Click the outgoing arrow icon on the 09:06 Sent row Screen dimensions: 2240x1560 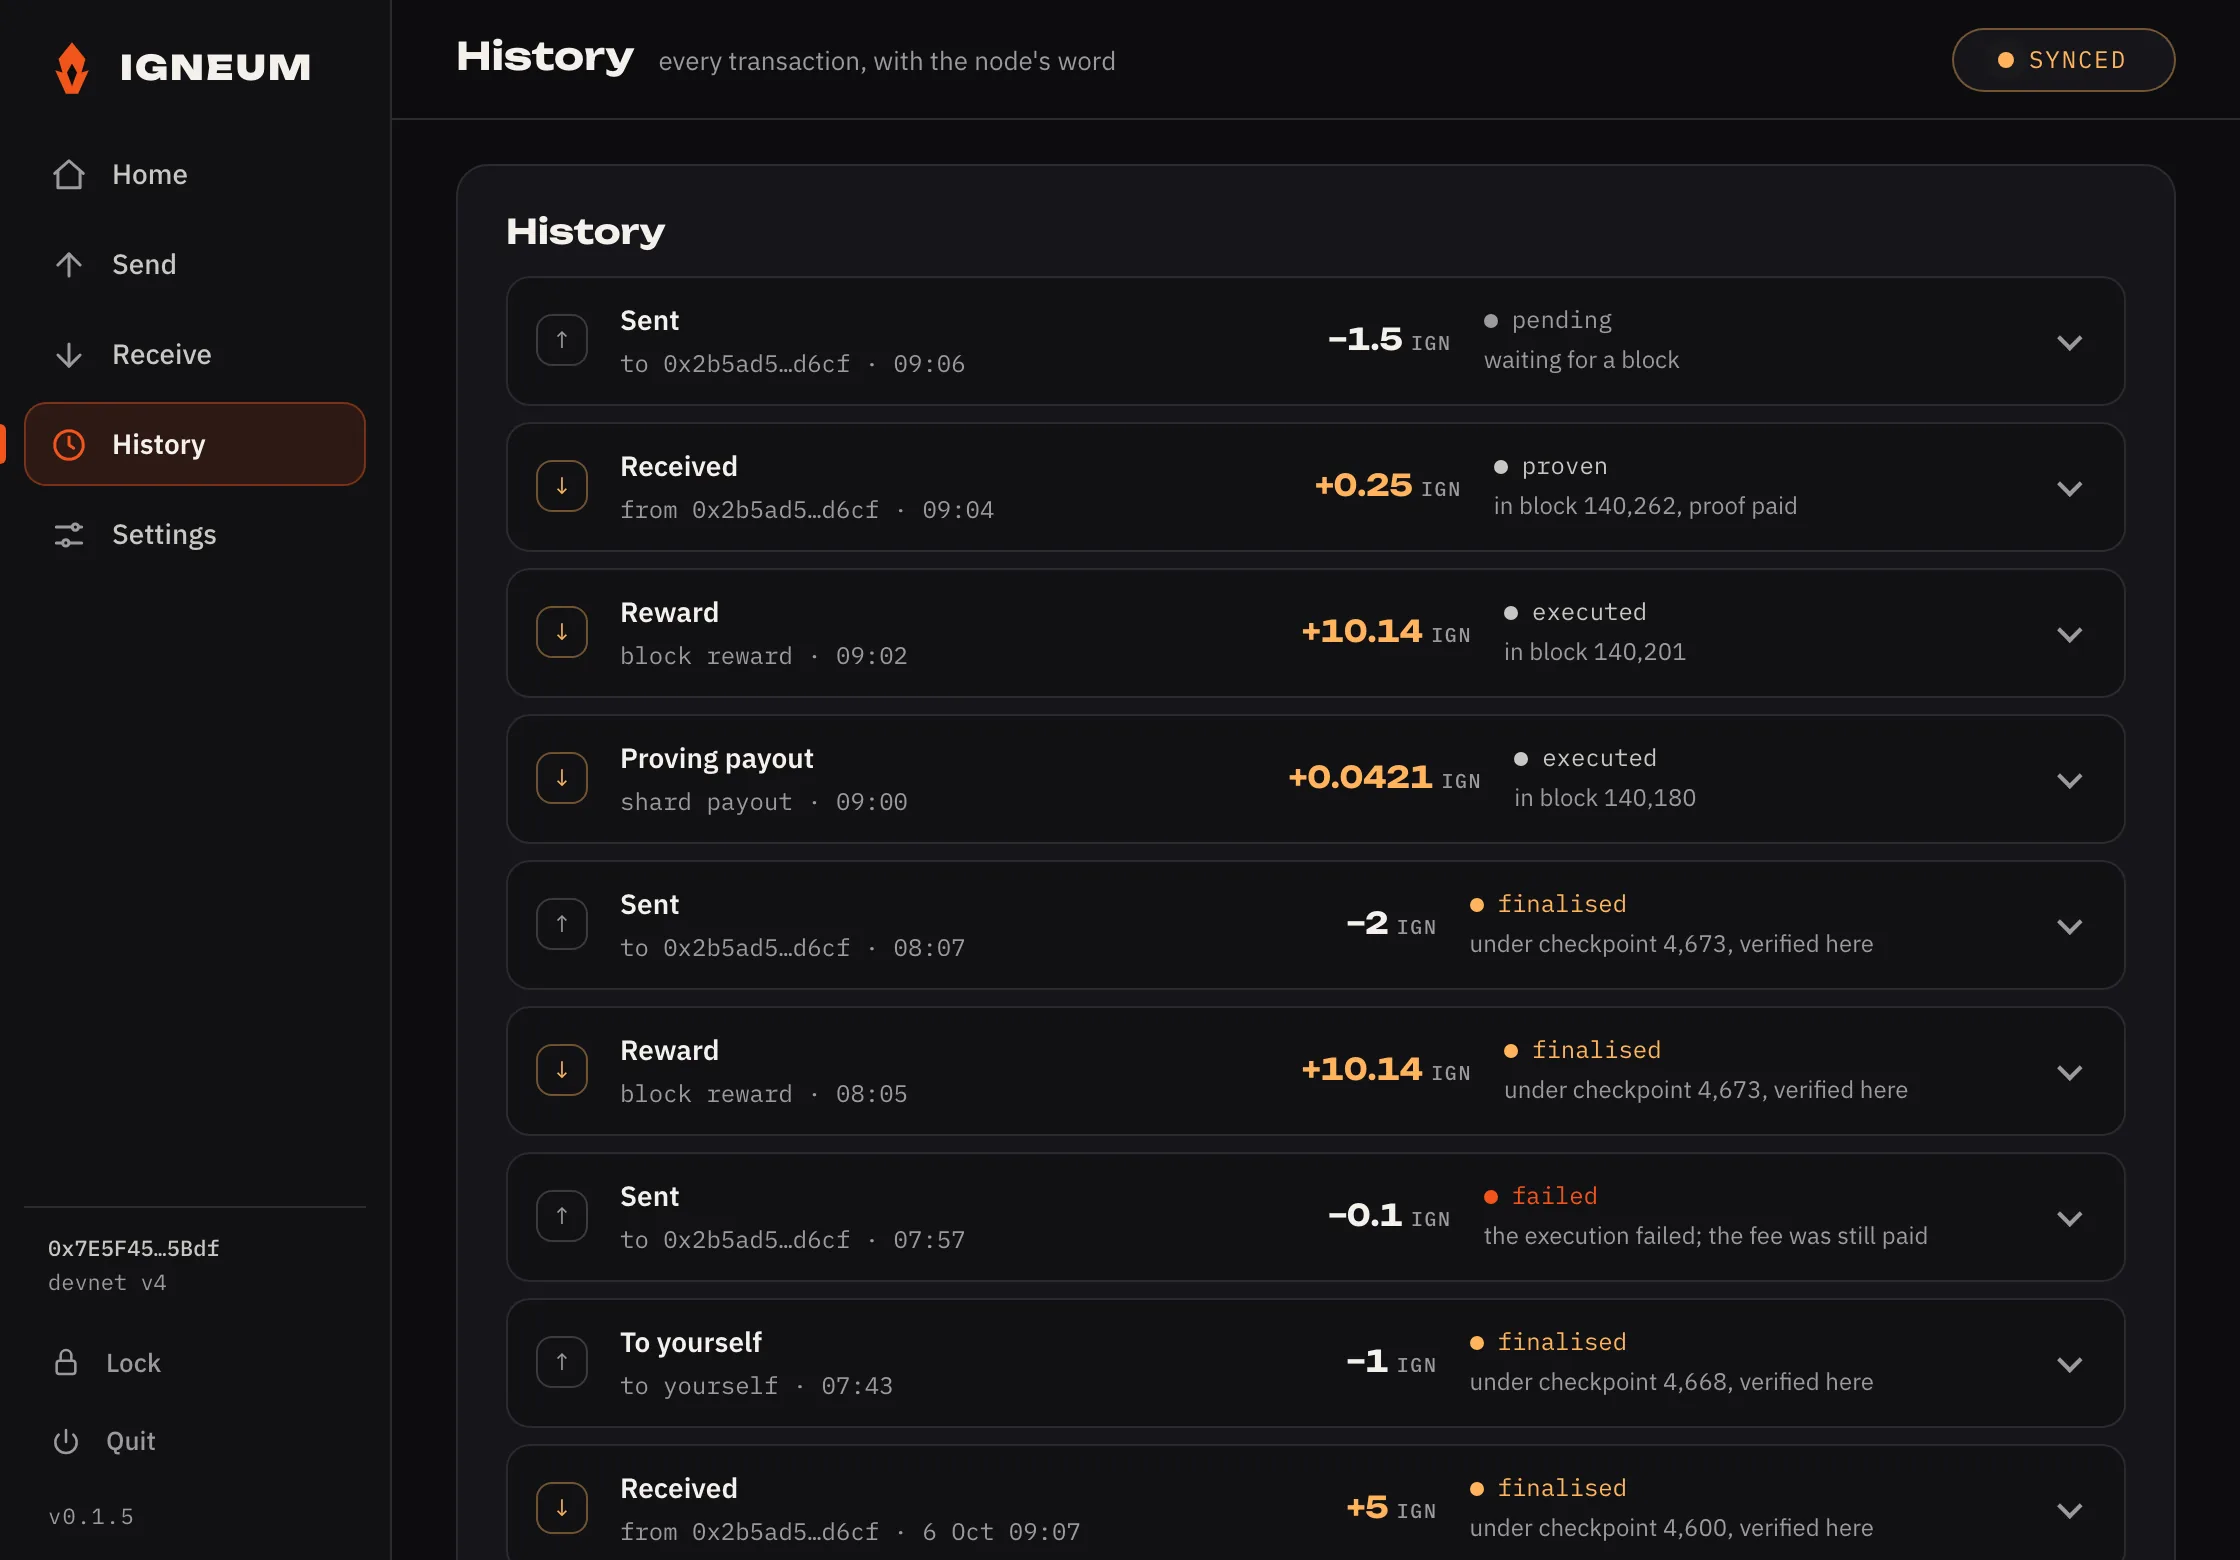(x=562, y=340)
